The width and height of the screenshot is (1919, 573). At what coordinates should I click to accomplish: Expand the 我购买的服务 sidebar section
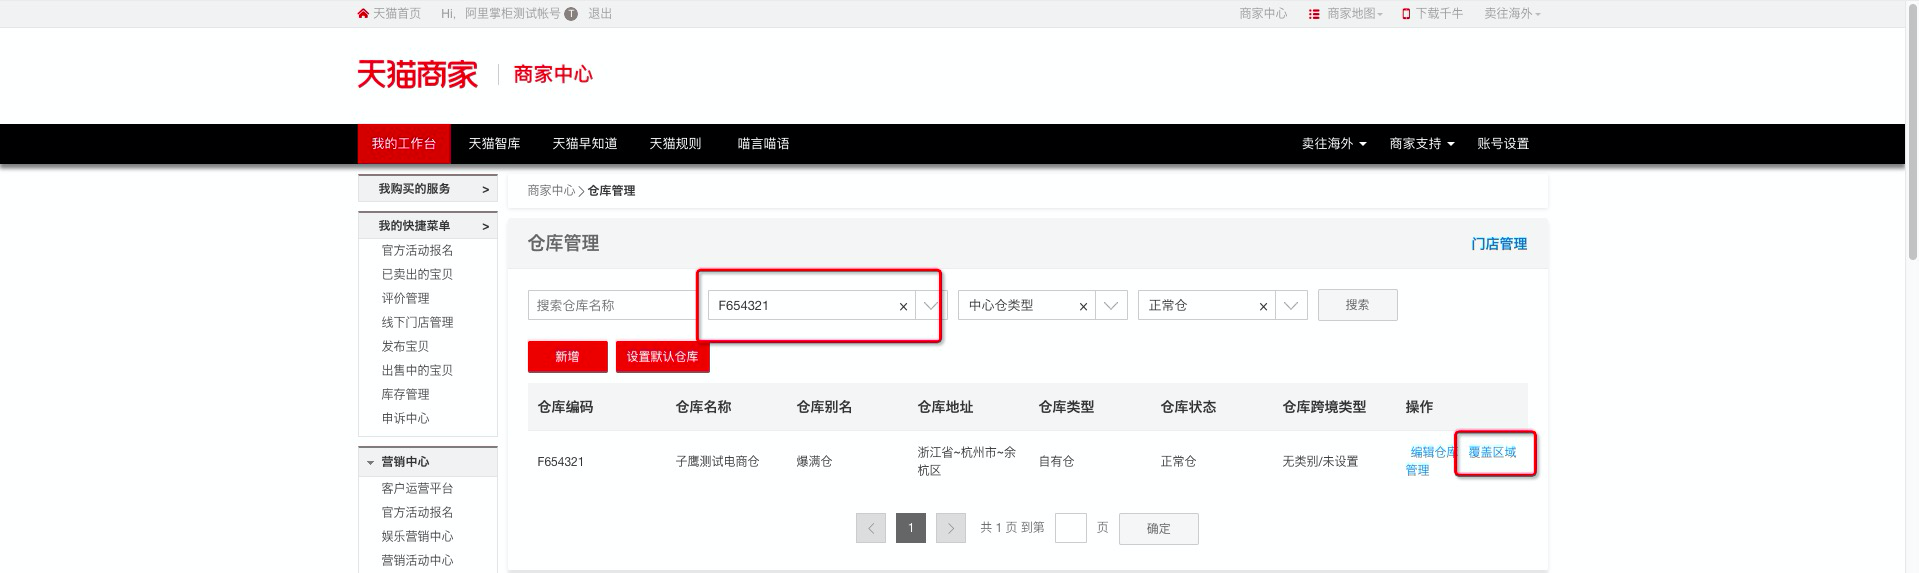pyautogui.click(x=428, y=189)
